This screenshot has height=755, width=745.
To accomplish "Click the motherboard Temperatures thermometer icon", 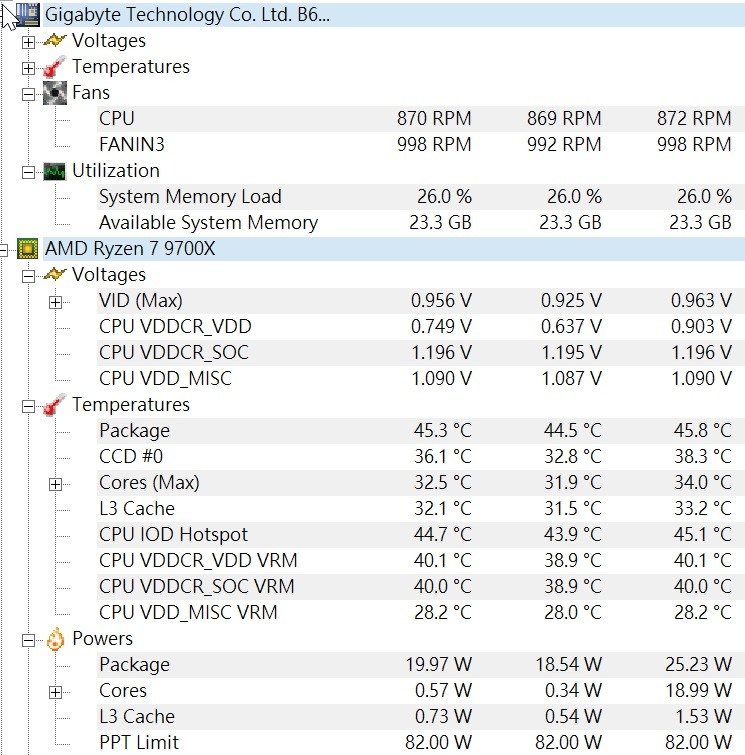I will [x=54, y=66].
